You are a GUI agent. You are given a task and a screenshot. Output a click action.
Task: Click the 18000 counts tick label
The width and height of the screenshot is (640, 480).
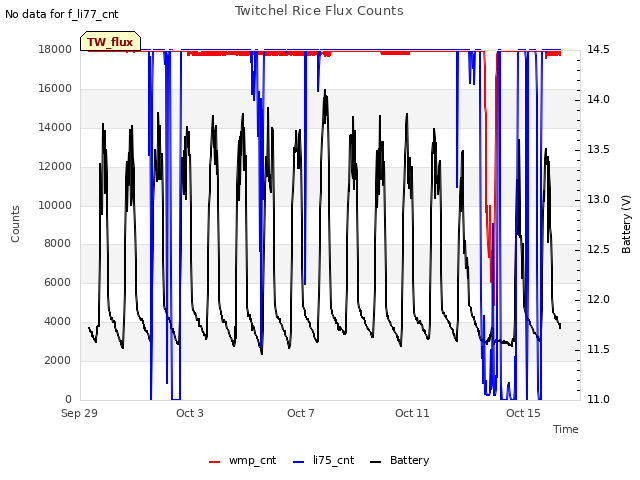[55, 49]
